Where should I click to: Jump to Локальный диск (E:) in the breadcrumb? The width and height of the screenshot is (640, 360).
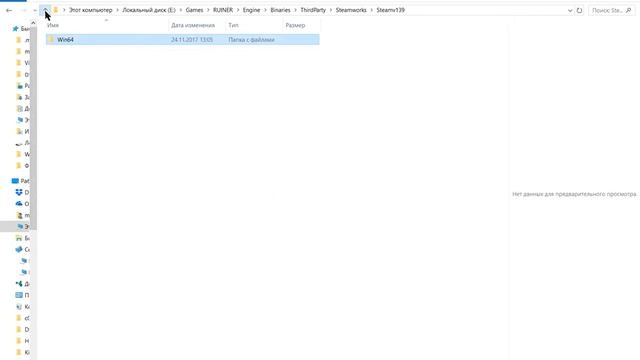coord(149,10)
